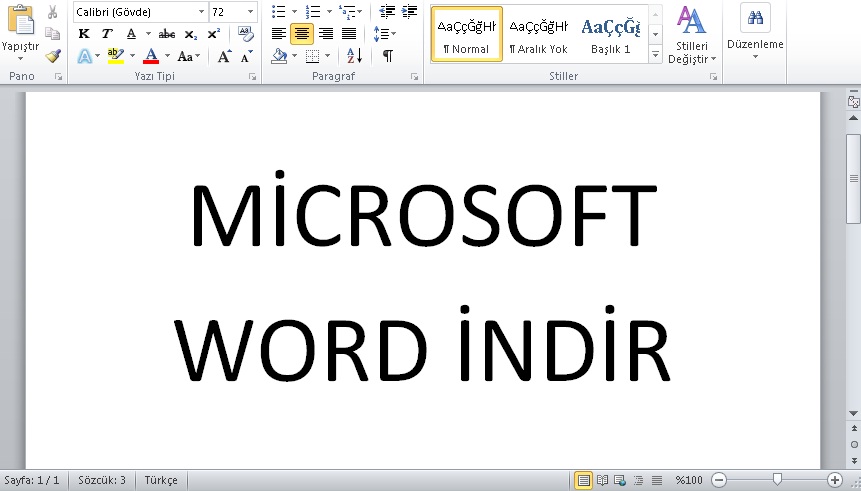Open the Yapıştır paste options arrow
This screenshot has width=861, height=491.
(x=21, y=58)
